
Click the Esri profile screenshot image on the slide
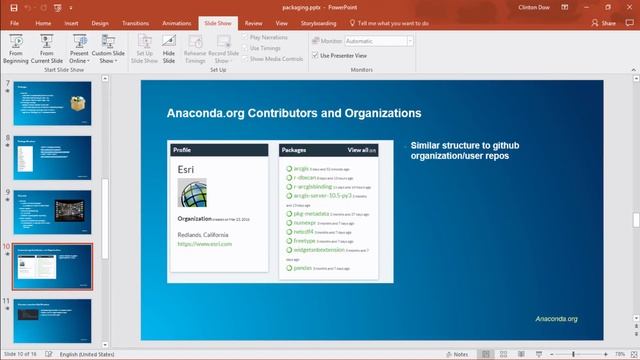click(x=280, y=211)
